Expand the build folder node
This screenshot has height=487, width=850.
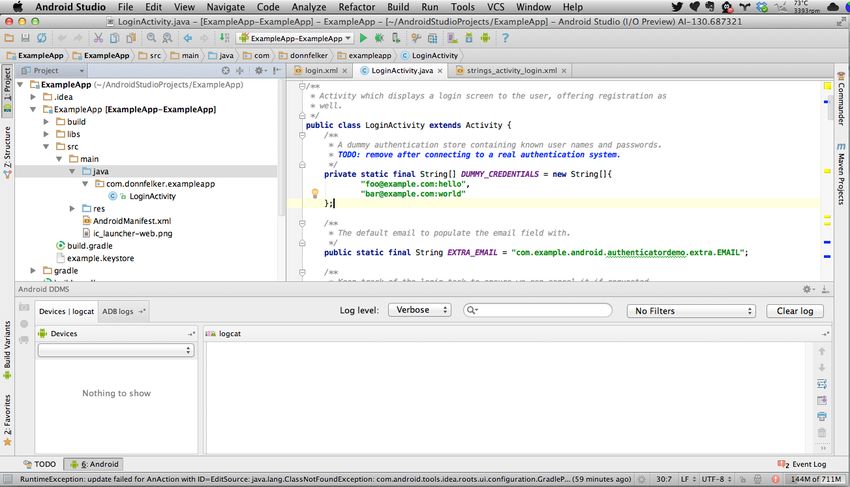46,122
